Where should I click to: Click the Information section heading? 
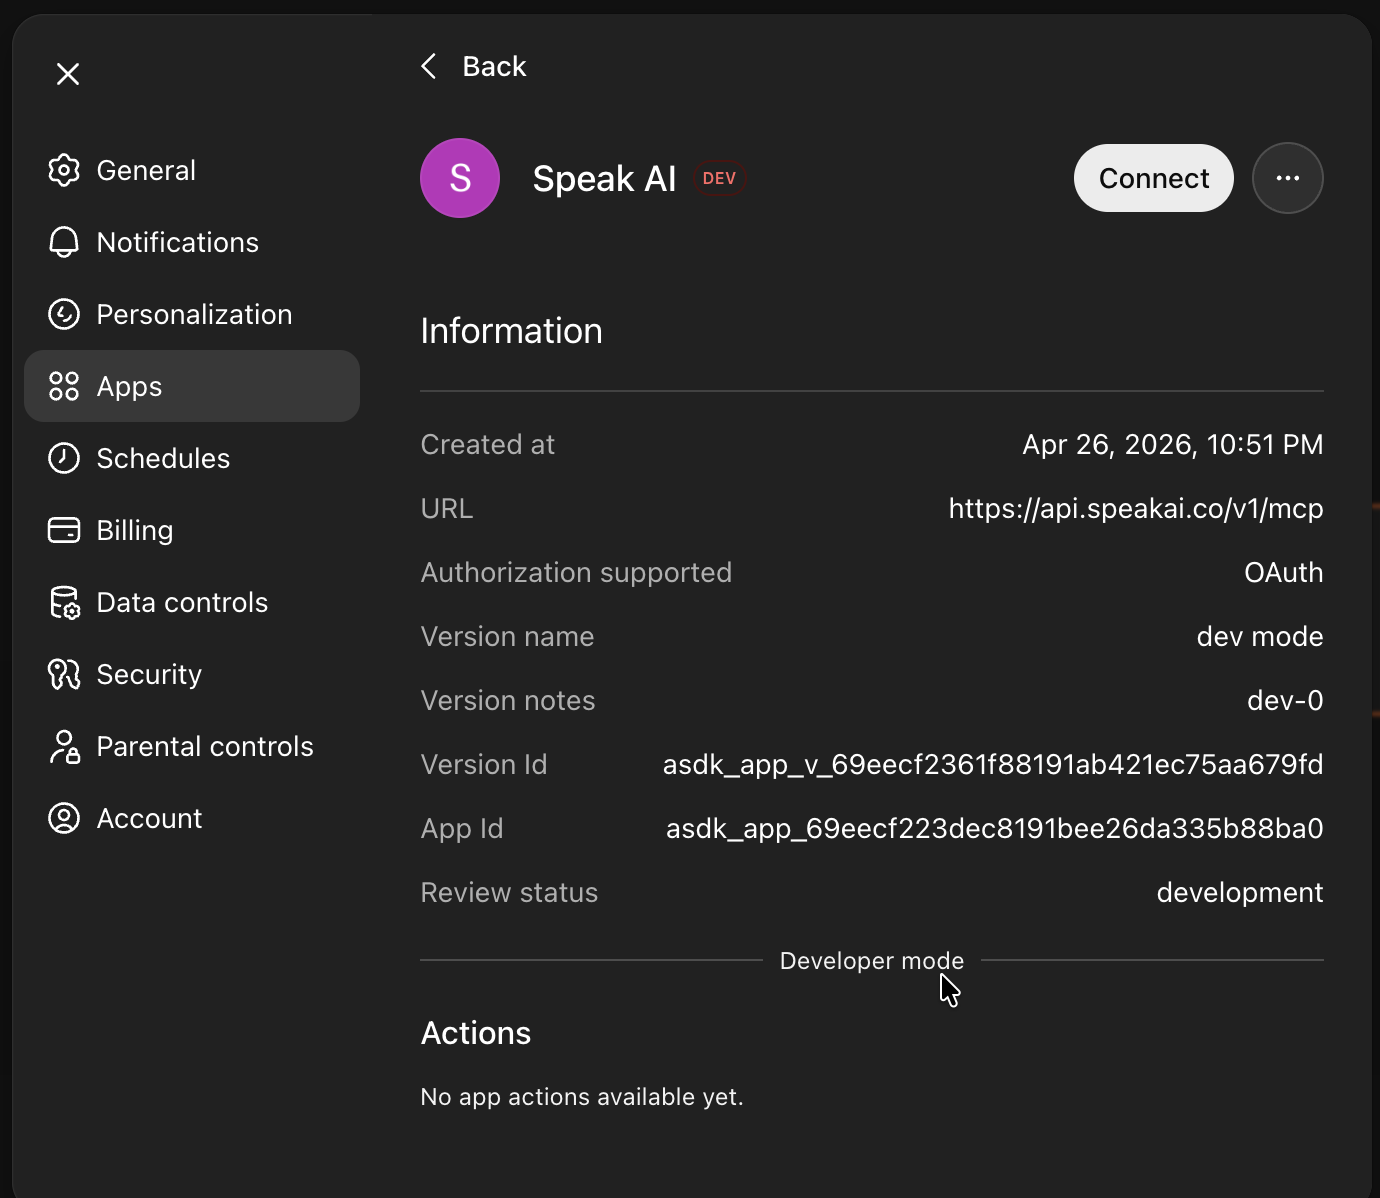[511, 331]
